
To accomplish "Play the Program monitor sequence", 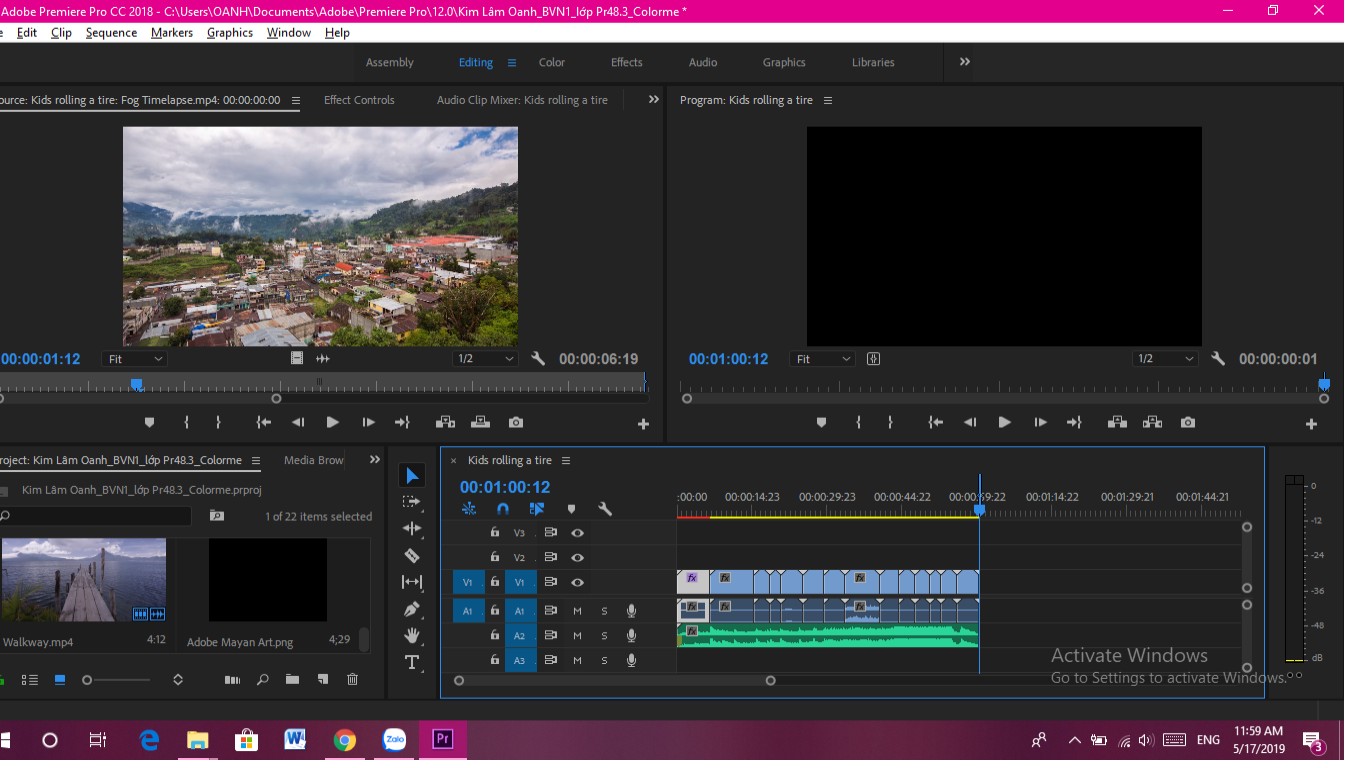I will [1005, 423].
